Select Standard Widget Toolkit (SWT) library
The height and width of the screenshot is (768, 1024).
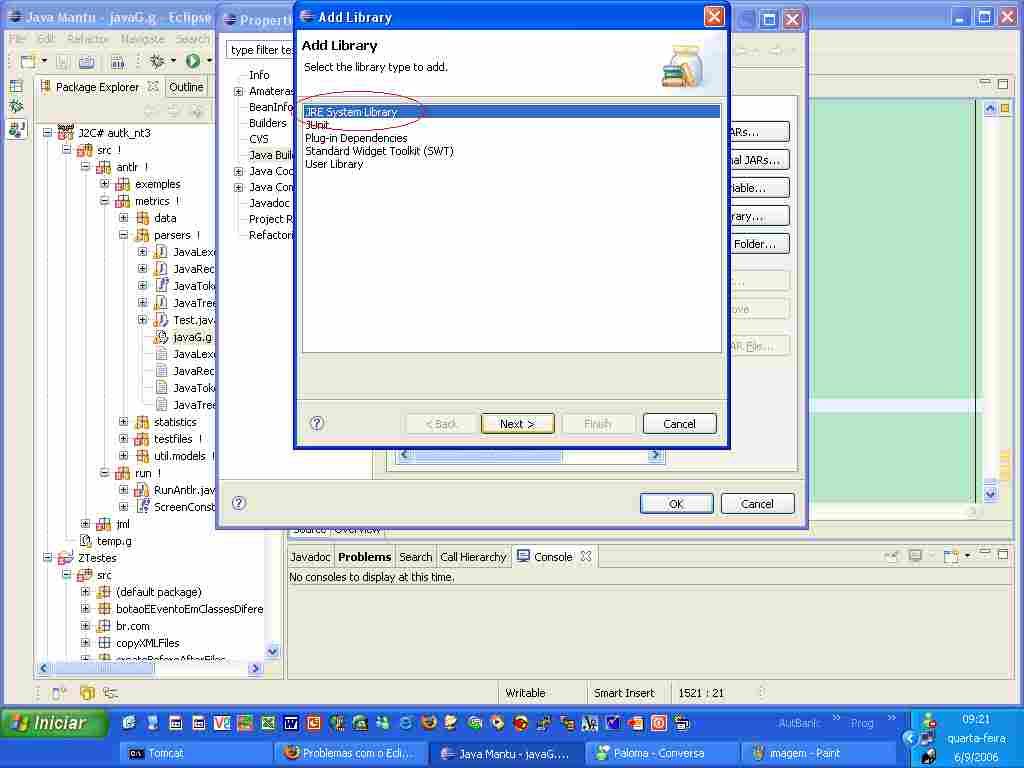pyautogui.click(x=379, y=151)
